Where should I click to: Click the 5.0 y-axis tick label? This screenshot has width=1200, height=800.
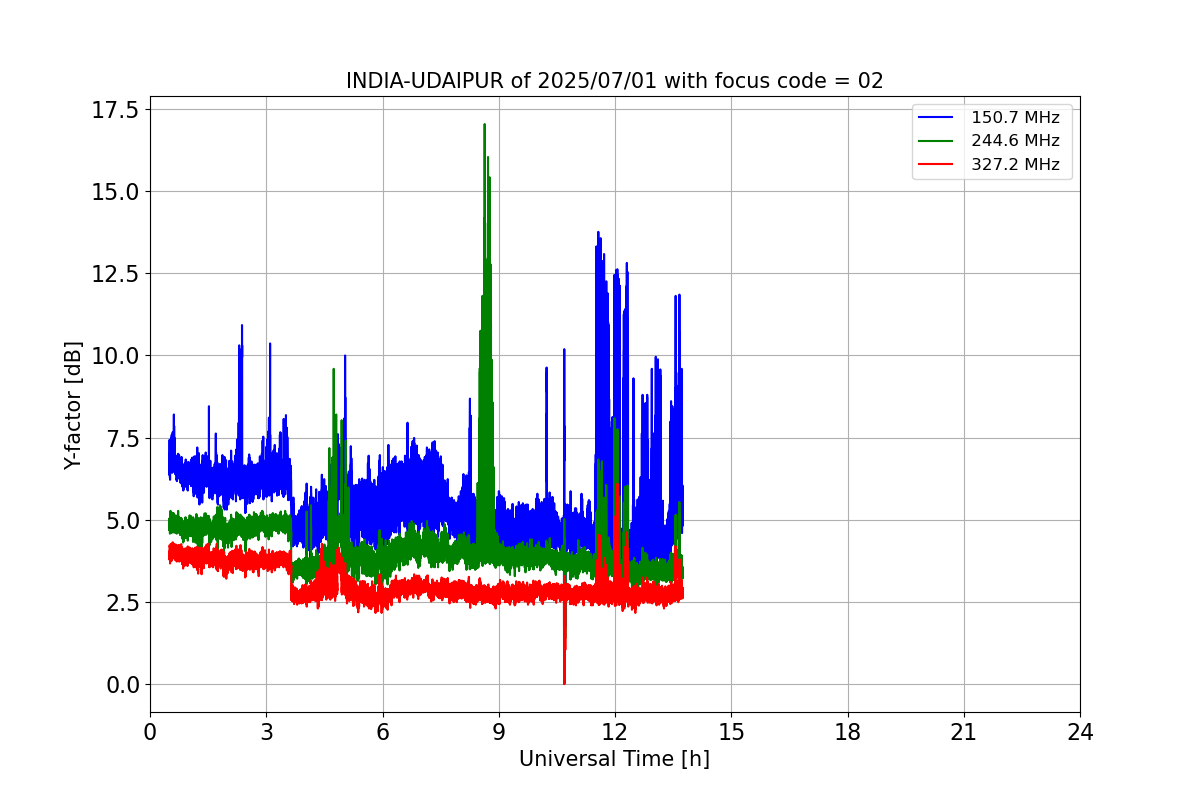click(x=121, y=521)
